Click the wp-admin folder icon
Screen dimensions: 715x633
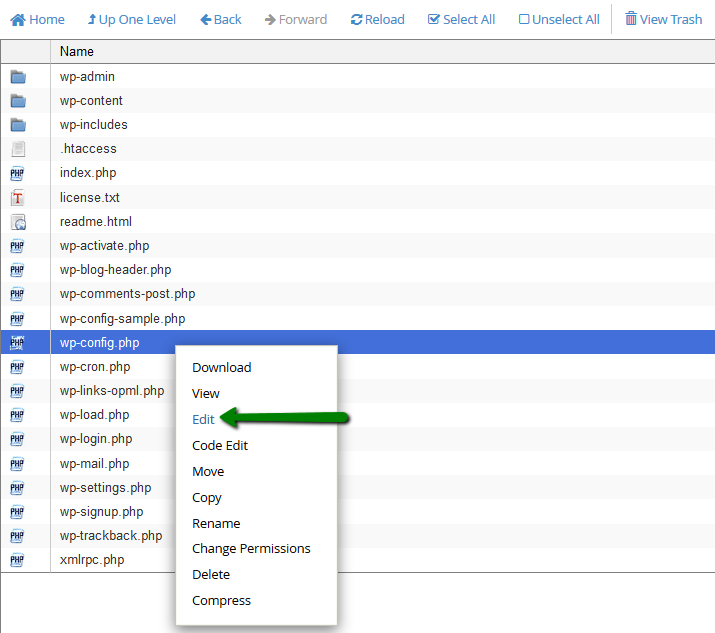pyautogui.click(x=18, y=77)
